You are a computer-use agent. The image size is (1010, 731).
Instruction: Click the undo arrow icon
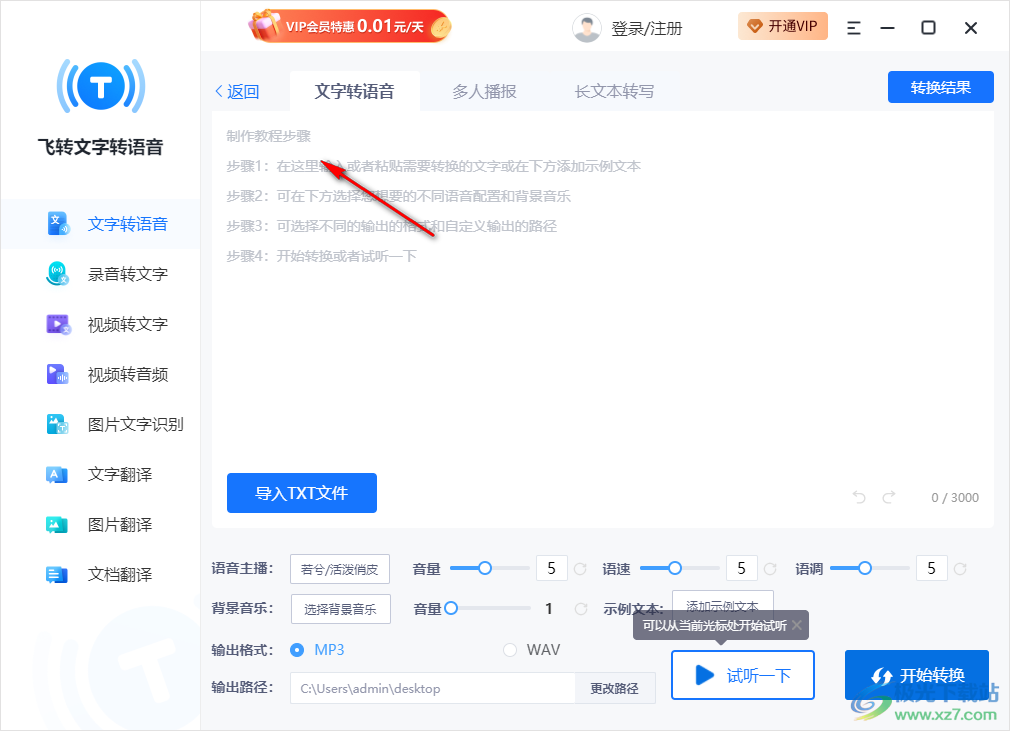point(859,497)
